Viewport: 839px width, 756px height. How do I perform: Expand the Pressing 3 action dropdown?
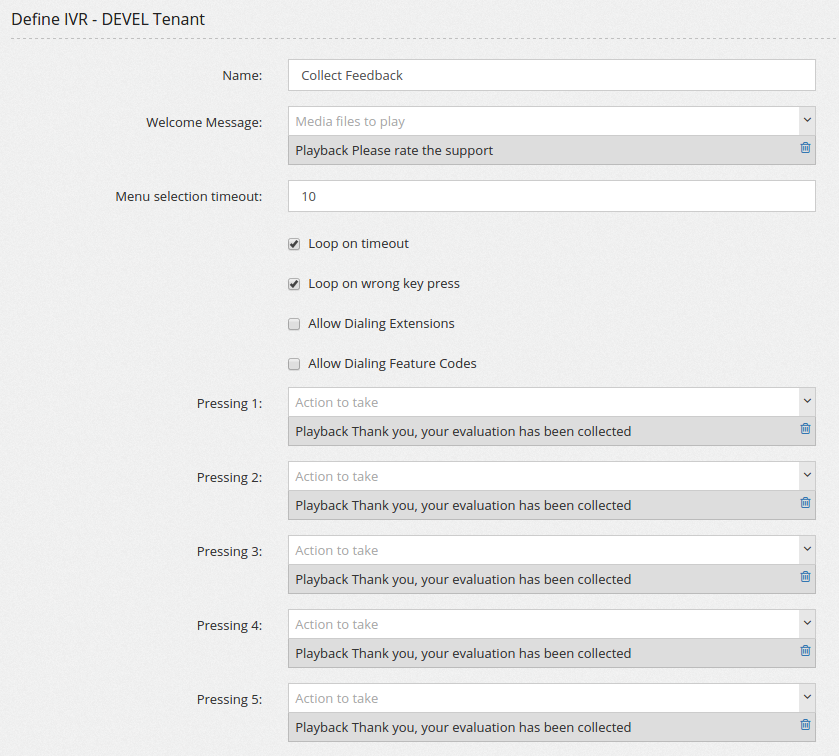click(806, 550)
